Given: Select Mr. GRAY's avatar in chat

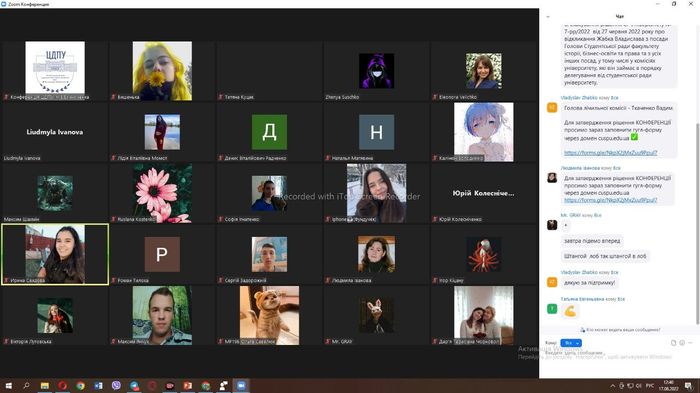Looking at the screenshot, I should [x=552, y=225].
